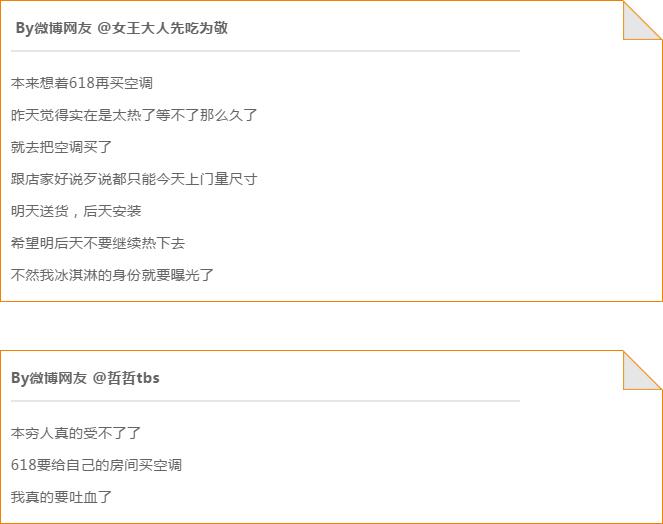
Task: Click the divider under the second card header
Action: (x=266, y=401)
